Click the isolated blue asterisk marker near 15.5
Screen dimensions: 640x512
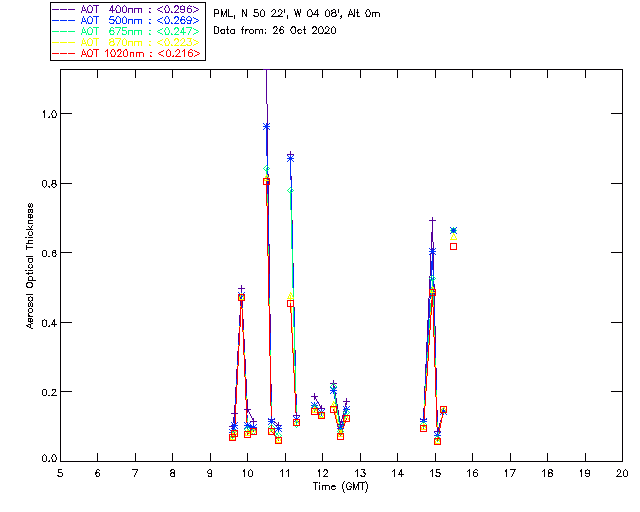453,230
